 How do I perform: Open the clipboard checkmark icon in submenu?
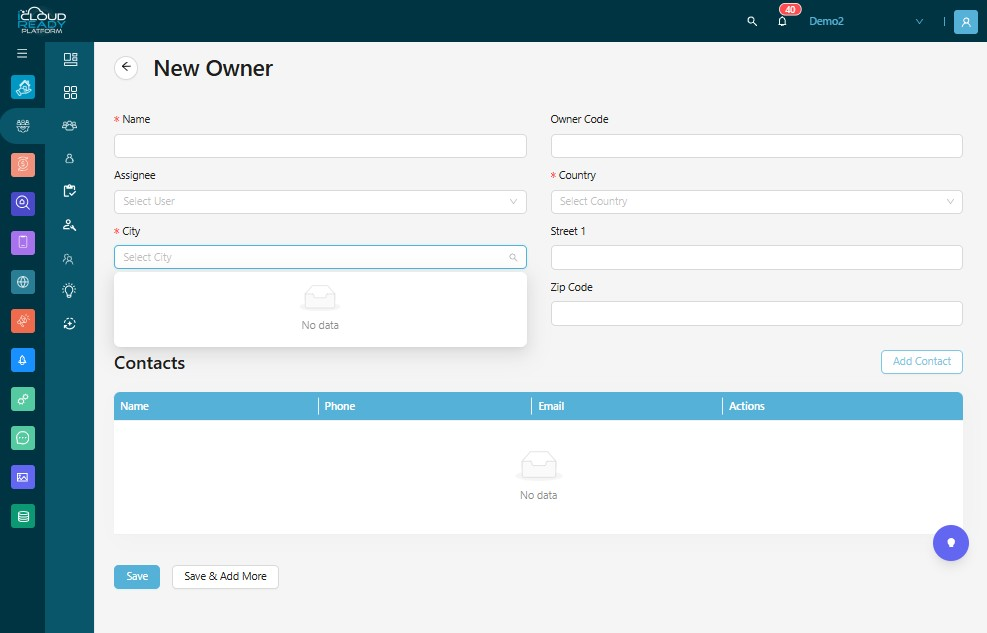[x=70, y=191]
